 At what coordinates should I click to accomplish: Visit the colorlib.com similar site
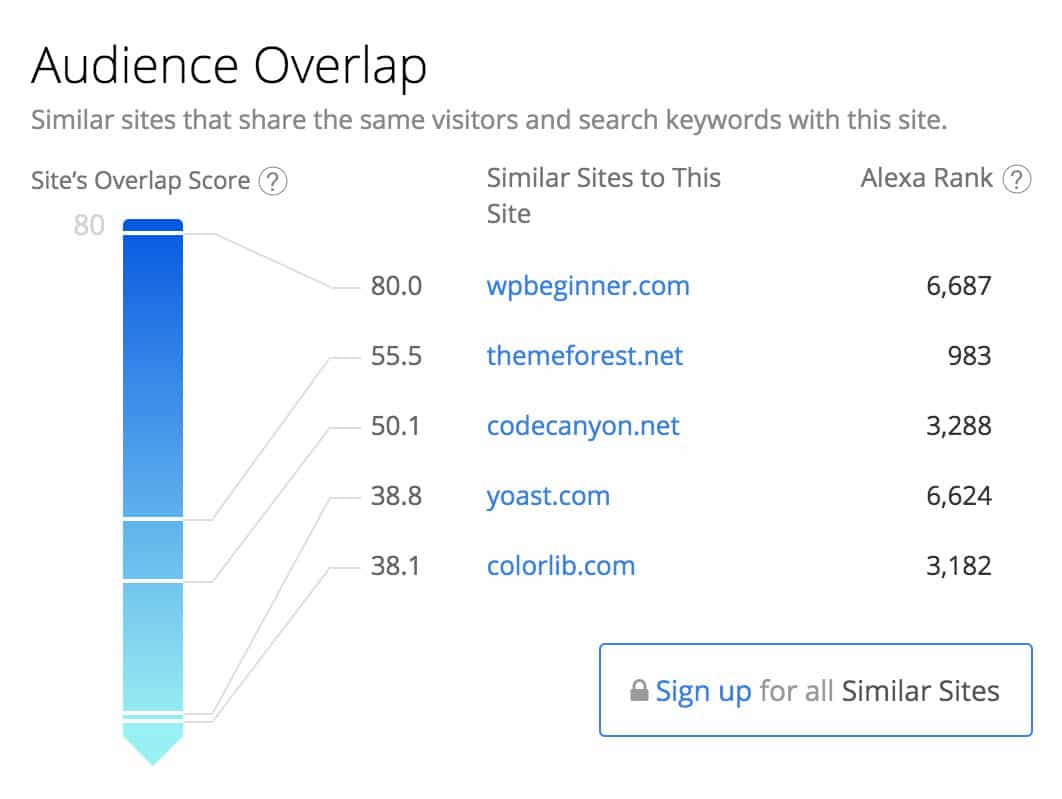tap(561, 565)
